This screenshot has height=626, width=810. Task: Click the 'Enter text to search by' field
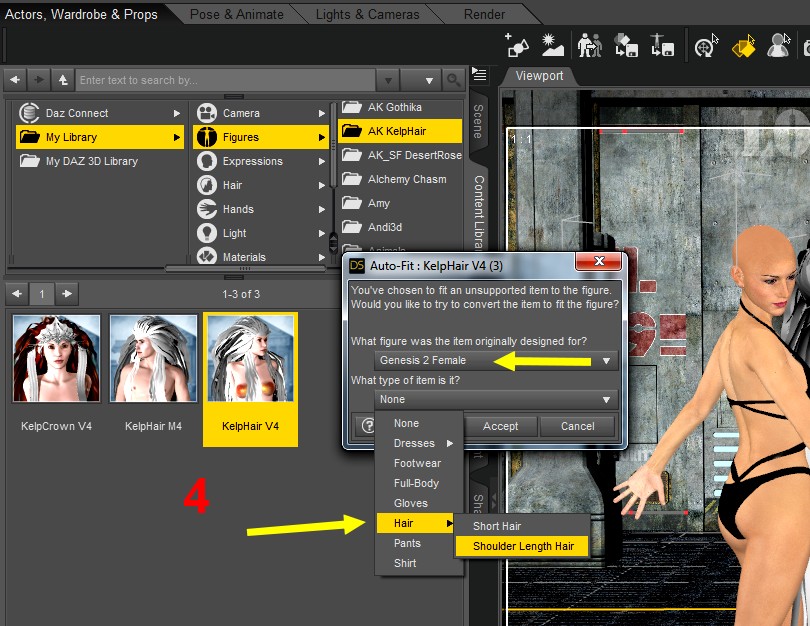pos(226,81)
